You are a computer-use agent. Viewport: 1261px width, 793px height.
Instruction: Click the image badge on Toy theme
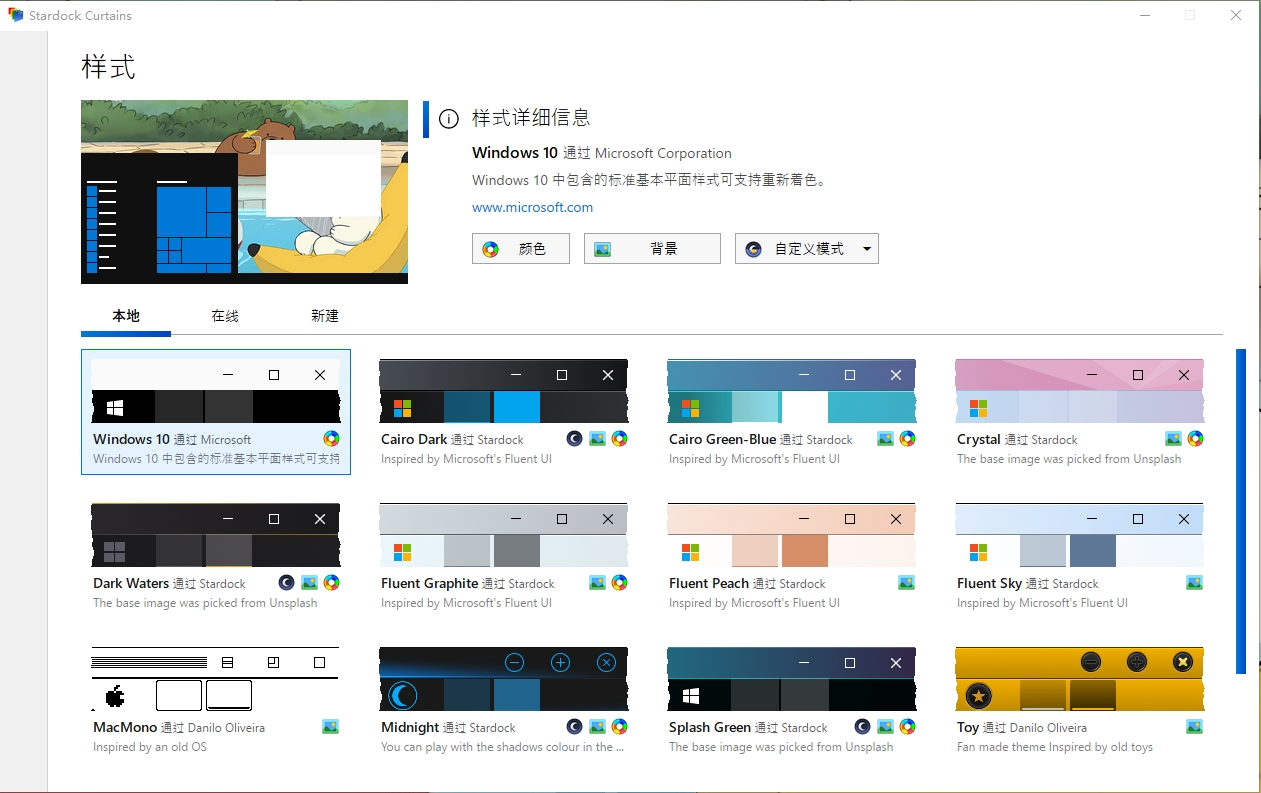[x=1194, y=726]
